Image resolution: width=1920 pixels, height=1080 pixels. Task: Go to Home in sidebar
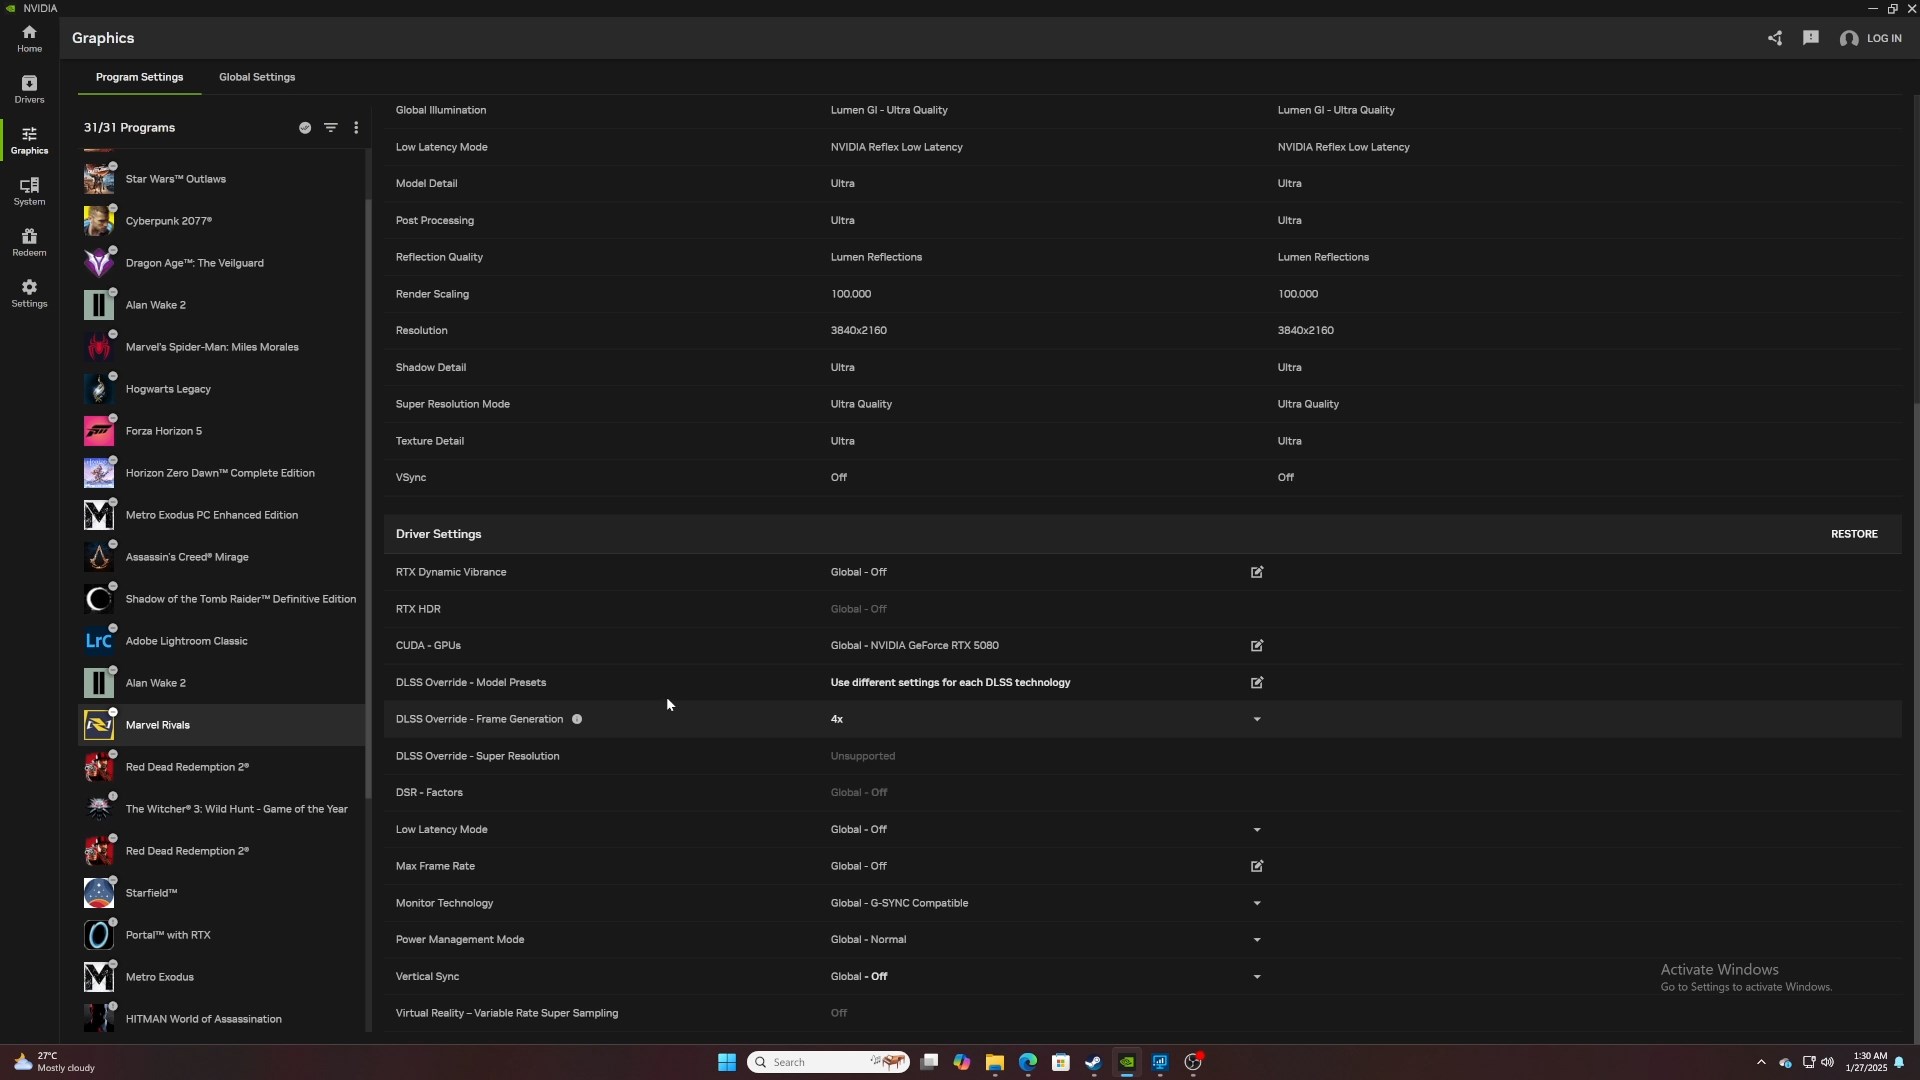click(x=29, y=38)
